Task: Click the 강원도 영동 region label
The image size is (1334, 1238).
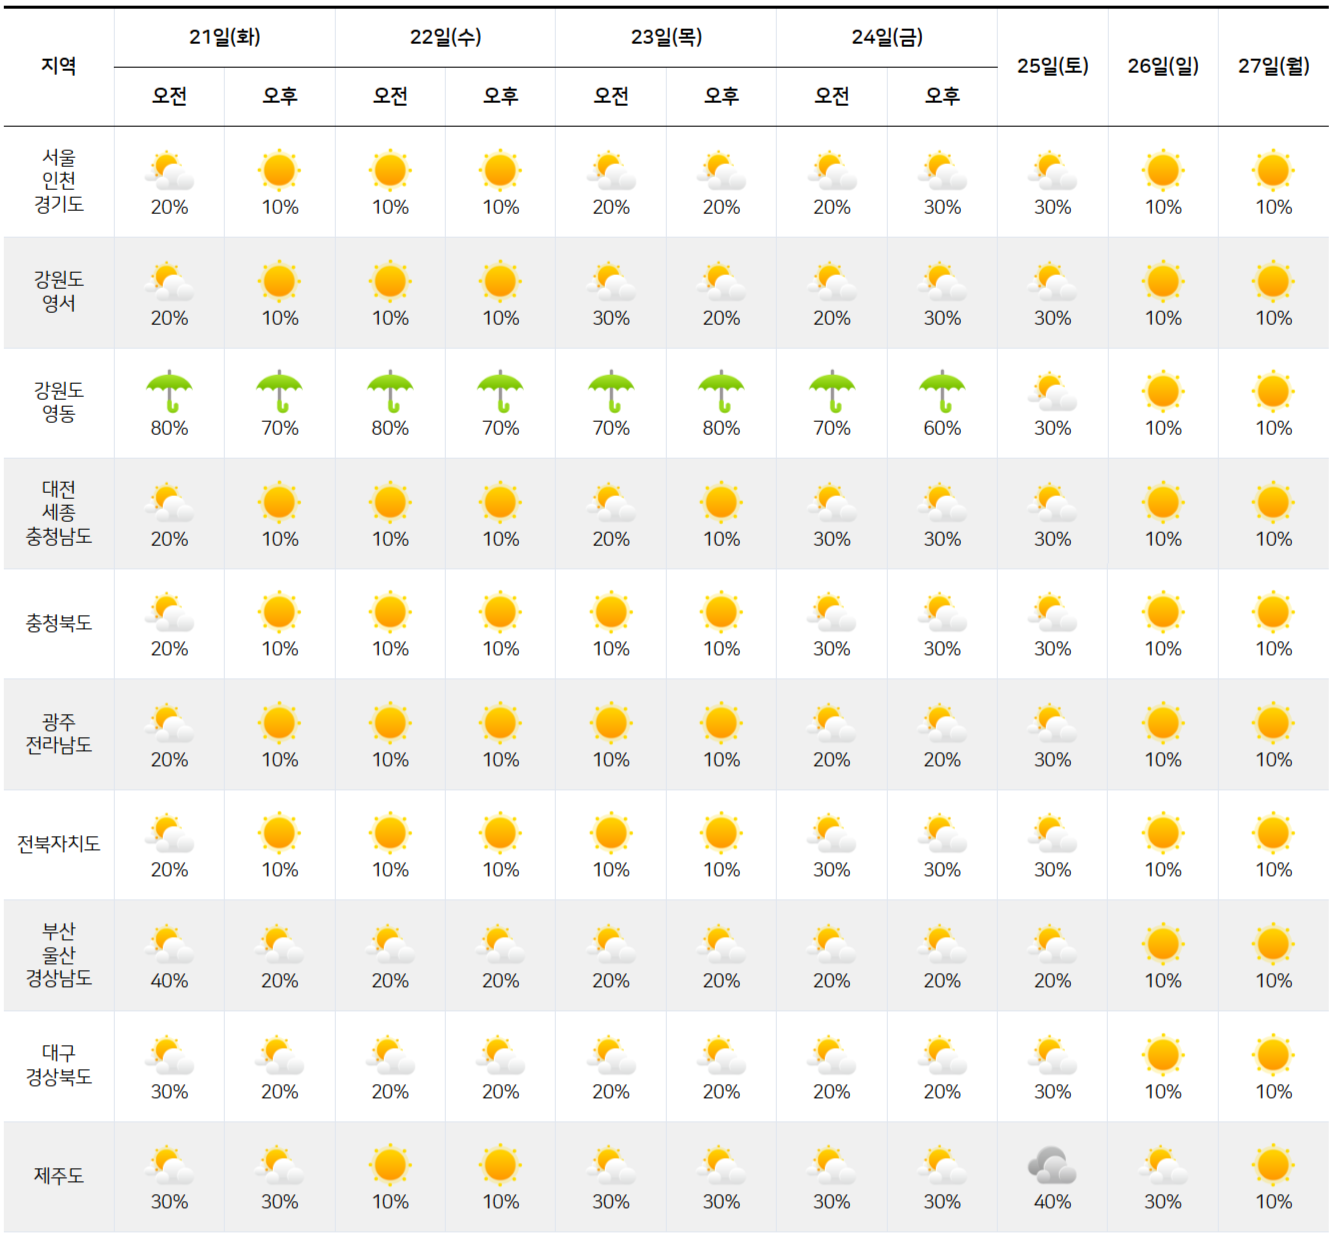Action: coord(59,402)
